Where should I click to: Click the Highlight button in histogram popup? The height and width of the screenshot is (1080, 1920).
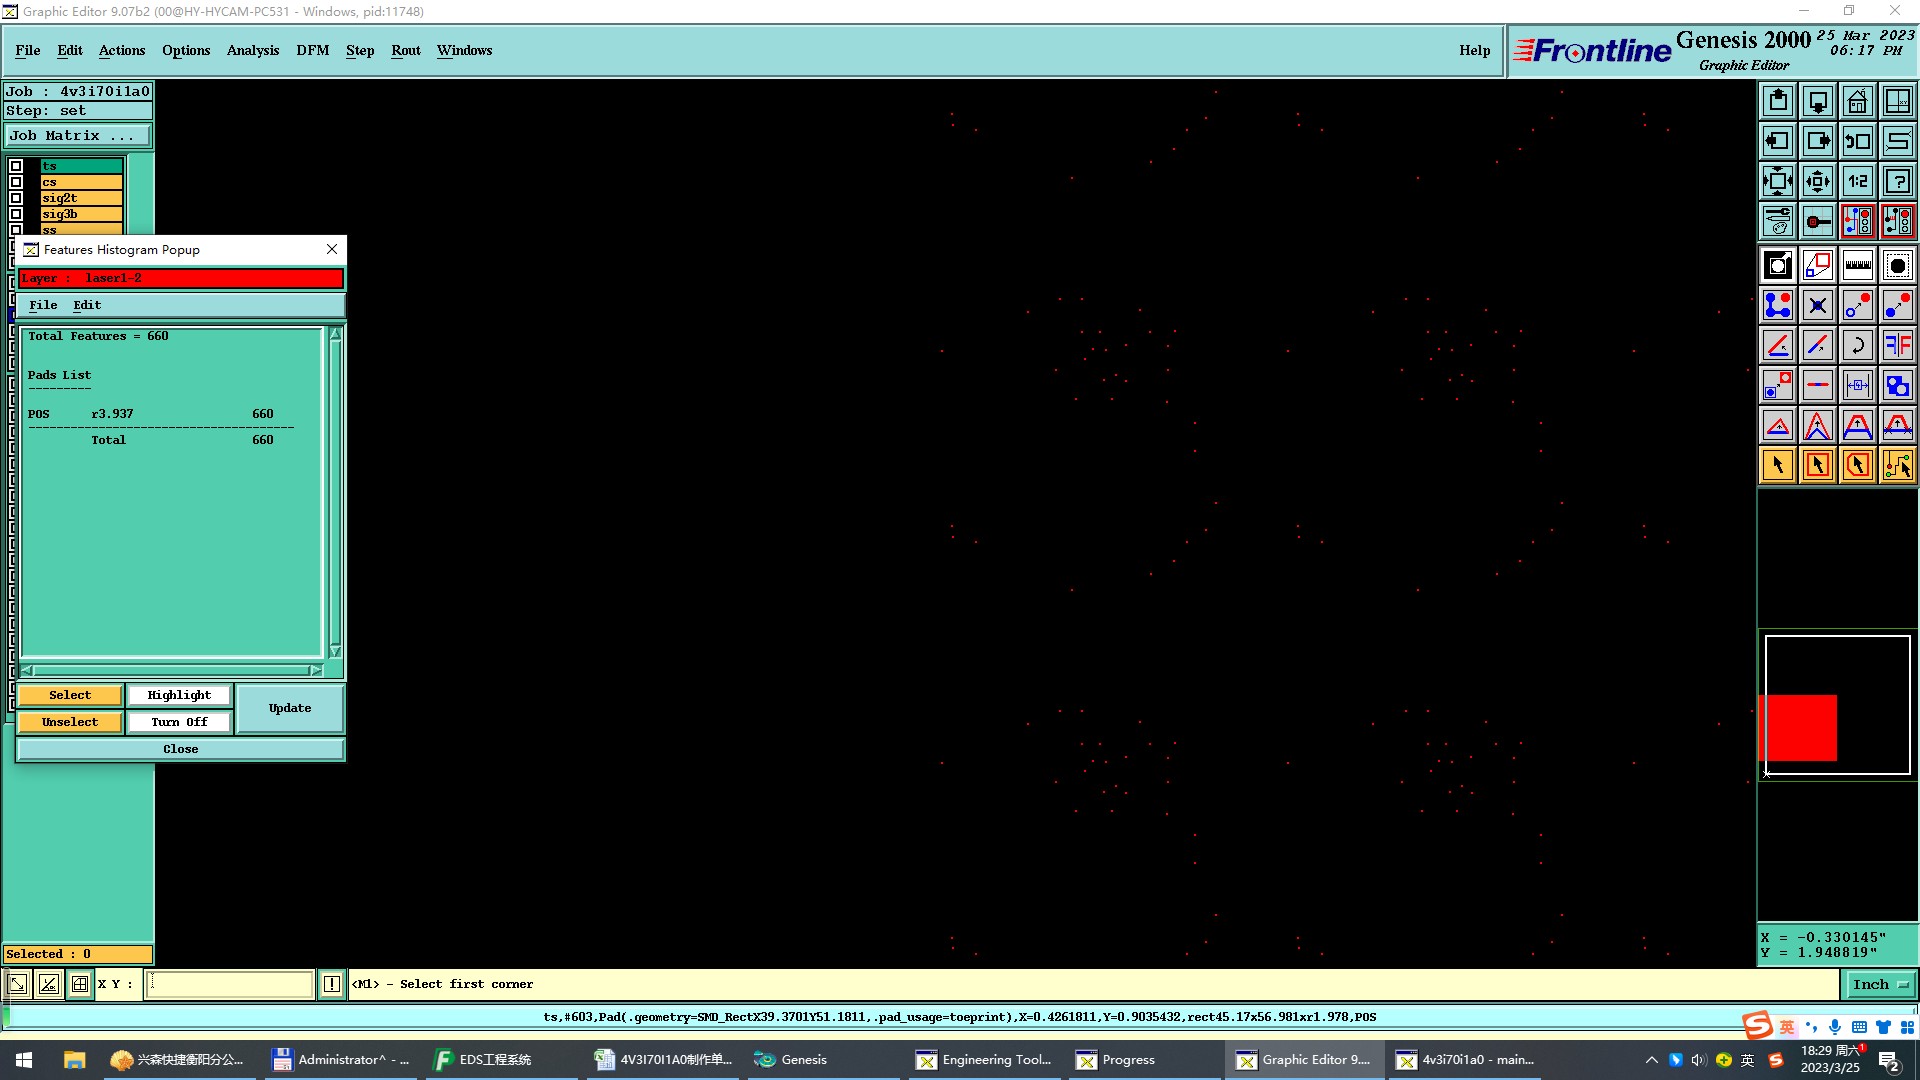tap(179, 695)
